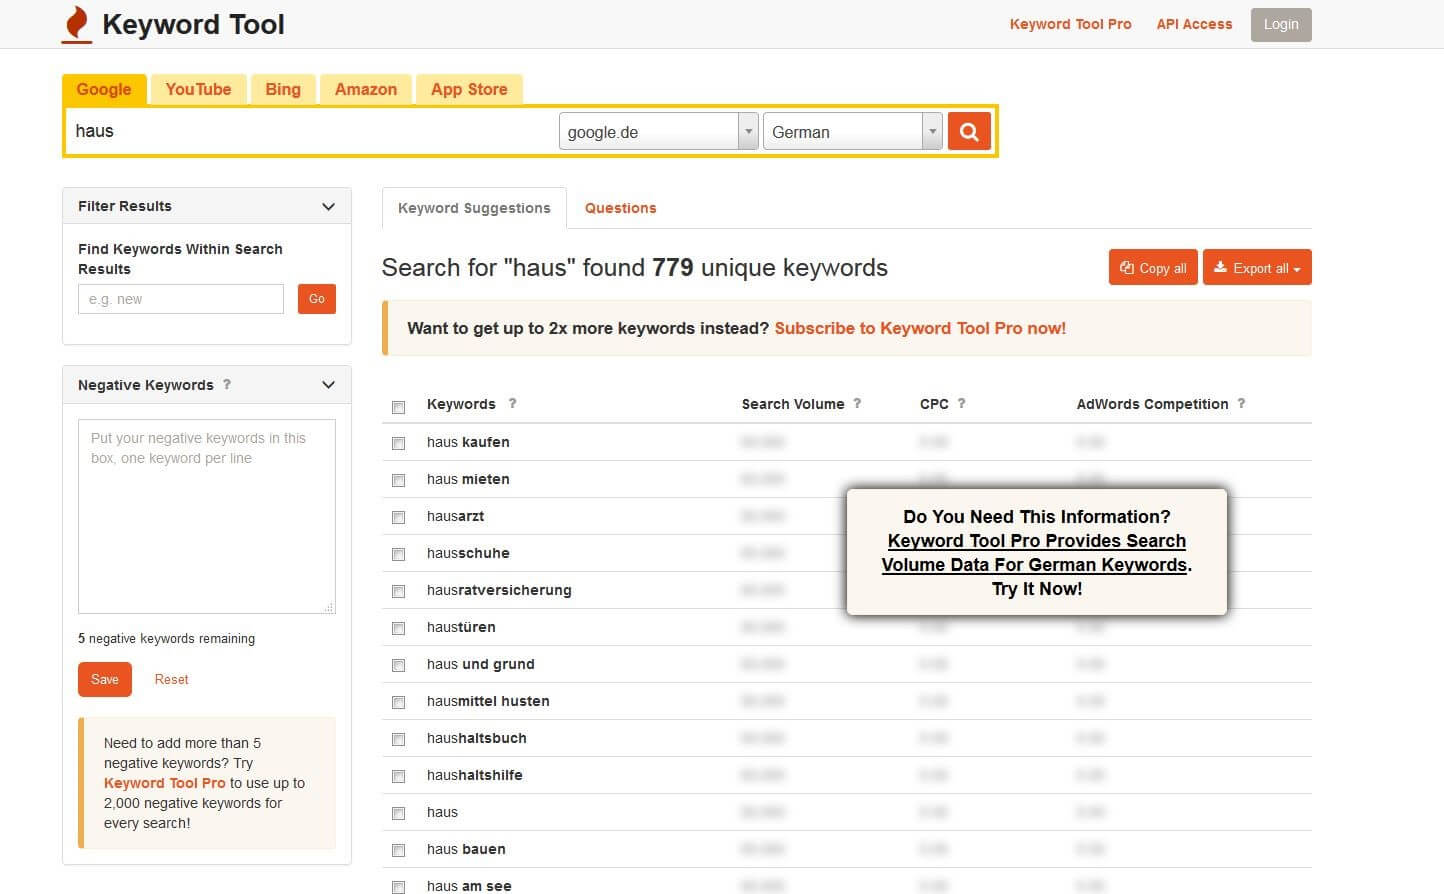Image resolution: width=1444 pixels, height=894 pixels.
Task: Click the Reset link
Action: (171, 679)
